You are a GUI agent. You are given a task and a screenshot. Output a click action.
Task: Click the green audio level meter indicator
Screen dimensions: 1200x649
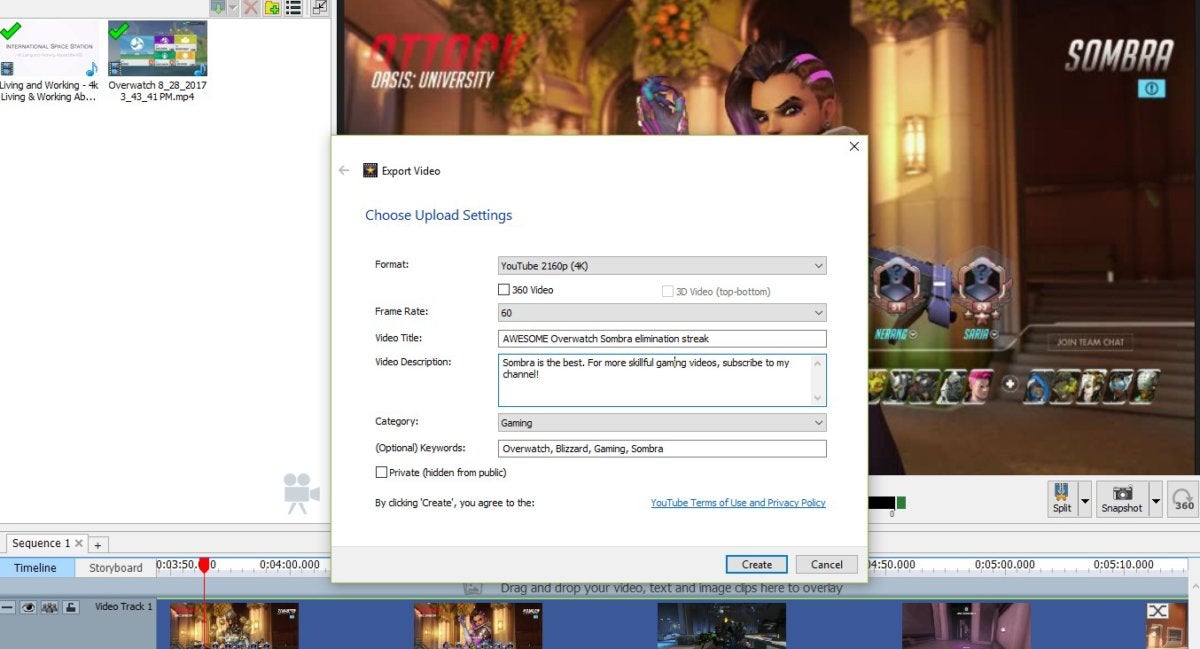(x=901, y=503)
